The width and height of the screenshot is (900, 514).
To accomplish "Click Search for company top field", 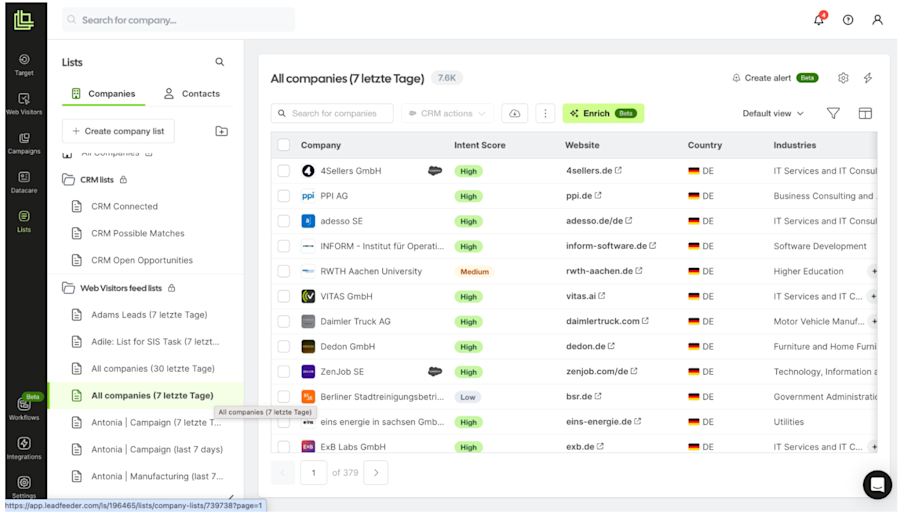I will 179,20.
